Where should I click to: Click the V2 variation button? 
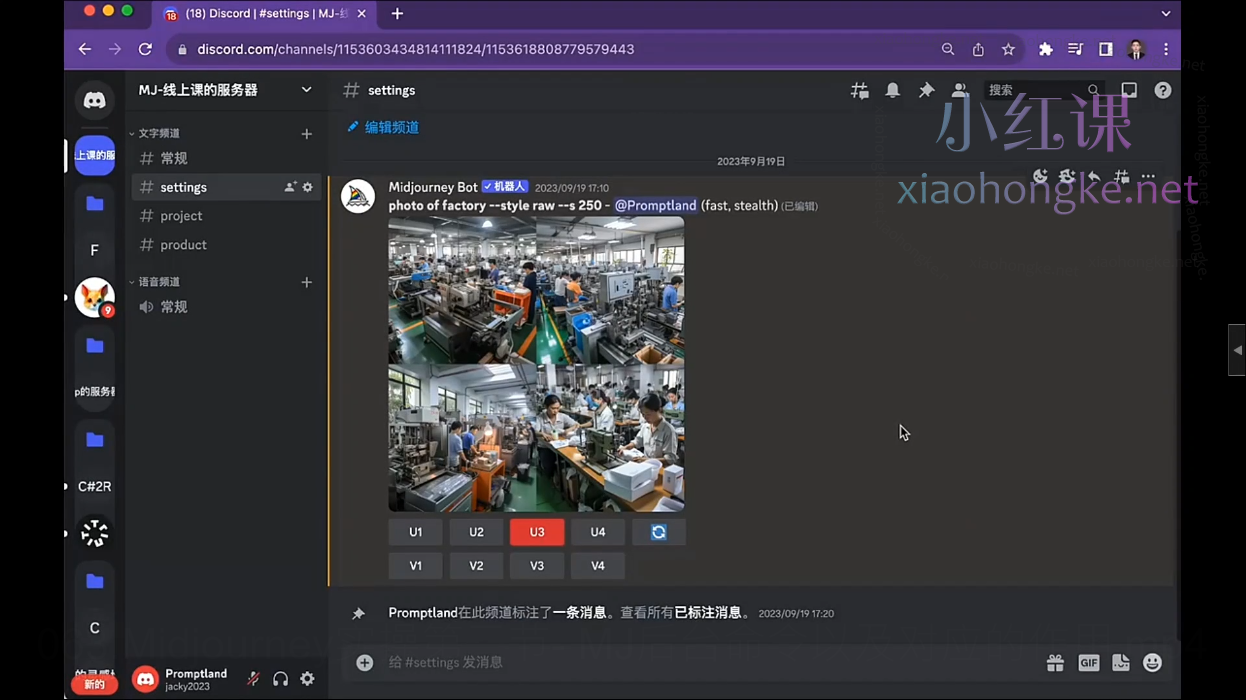pyautogui.click(x=476, y=566)
